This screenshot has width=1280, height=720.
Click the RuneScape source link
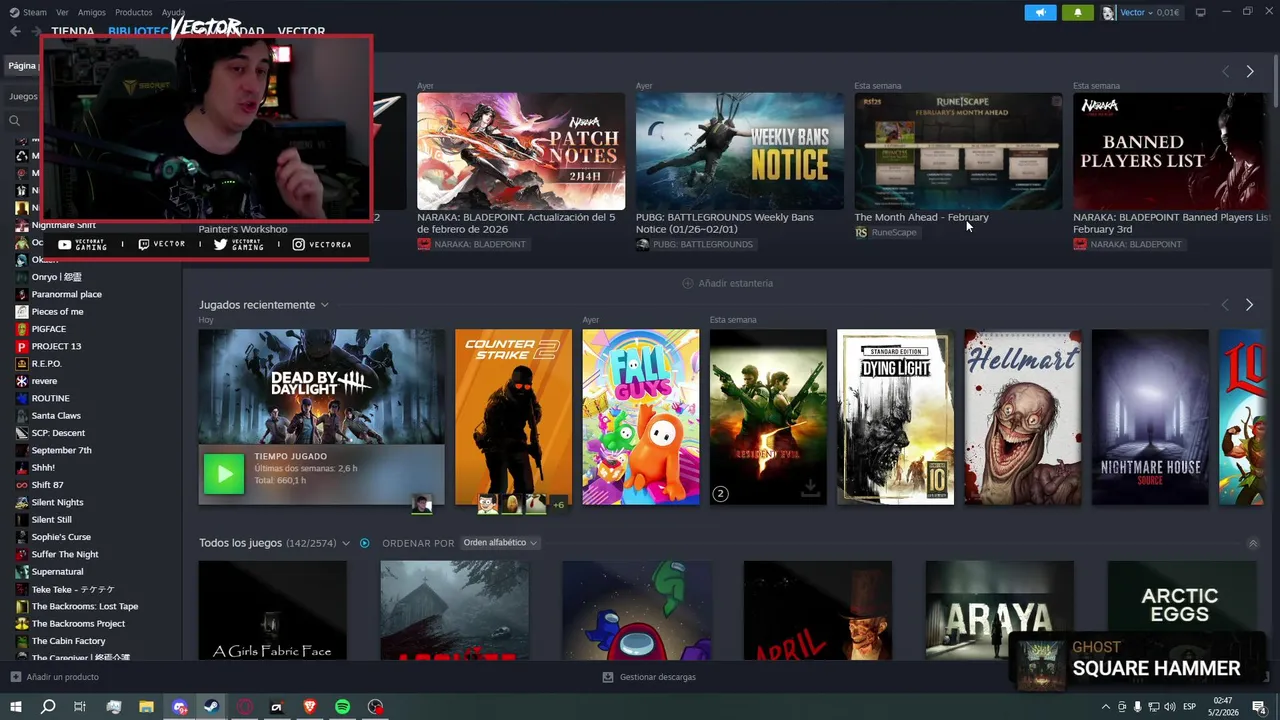(x=885, y=232)
